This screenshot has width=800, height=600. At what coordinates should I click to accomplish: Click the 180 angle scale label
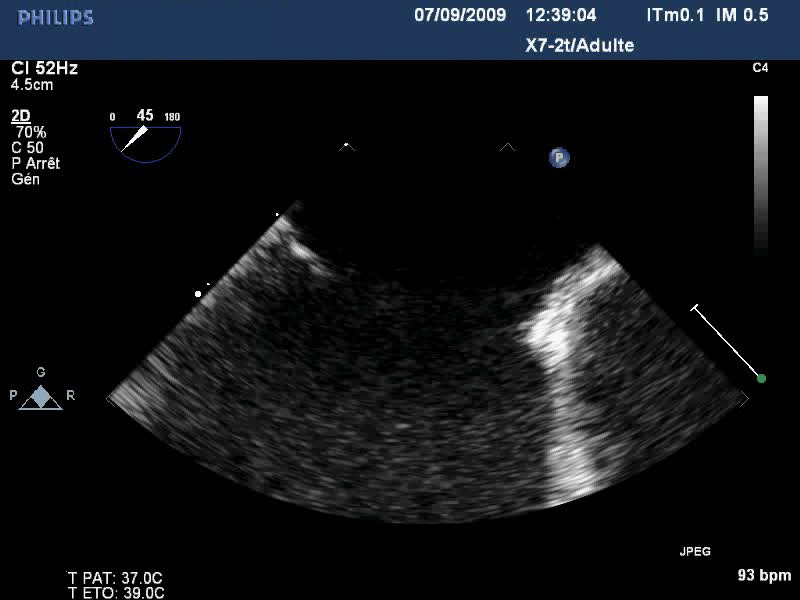(x=172, y=117)
